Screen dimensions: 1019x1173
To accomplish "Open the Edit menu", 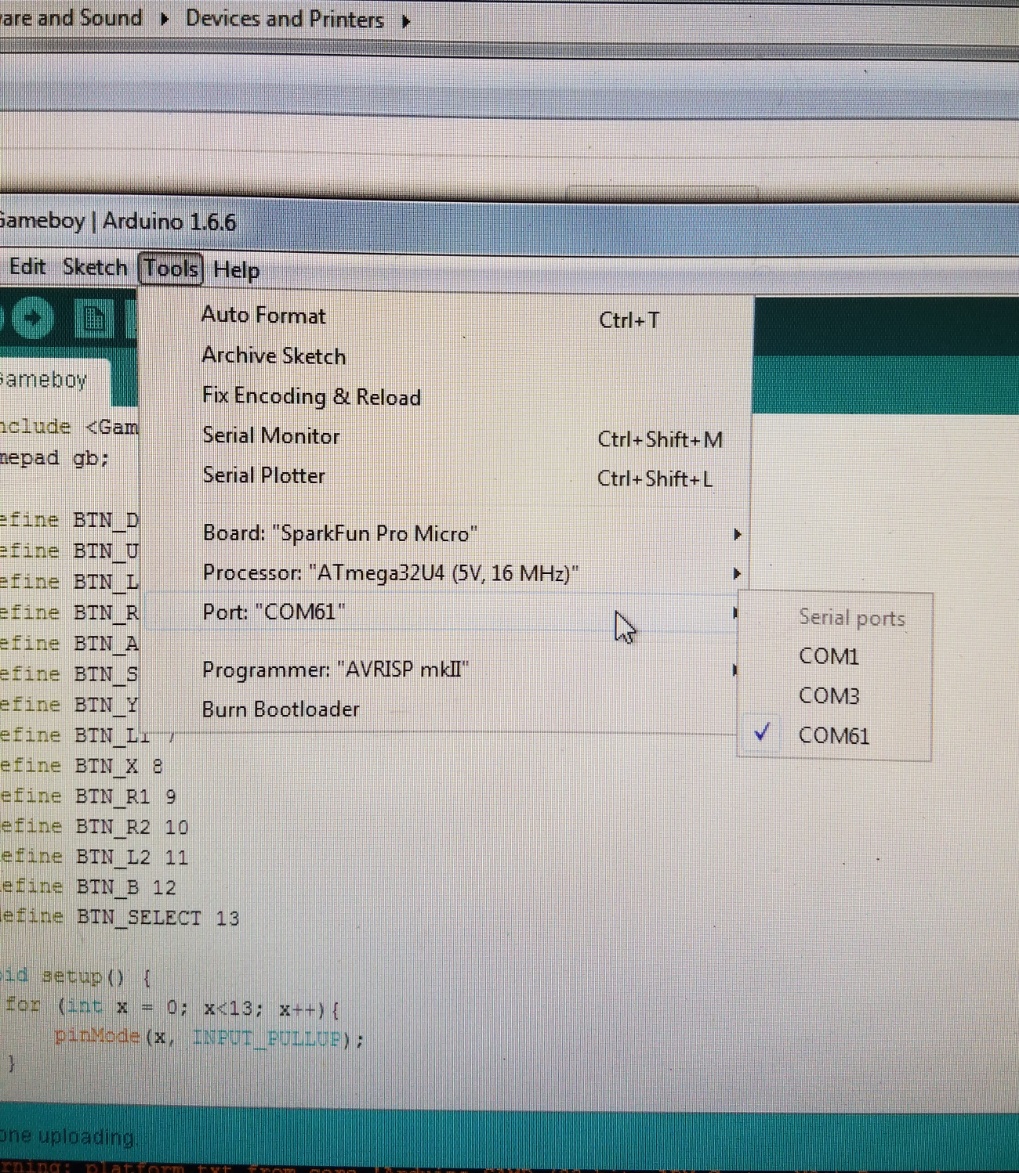I will pos(27,266).
